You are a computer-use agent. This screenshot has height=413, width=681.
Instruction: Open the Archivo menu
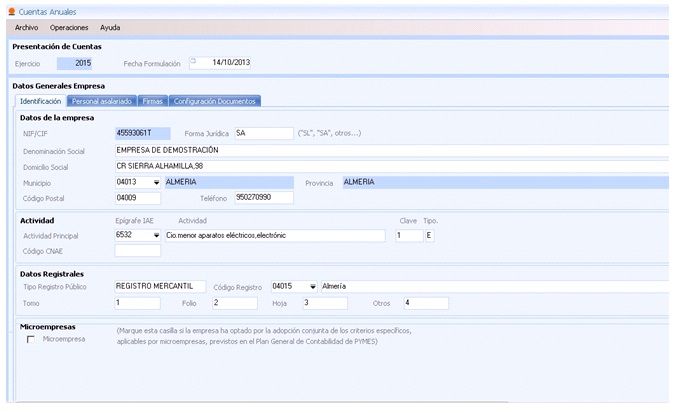pyautogui.click(x=26, y=27)
